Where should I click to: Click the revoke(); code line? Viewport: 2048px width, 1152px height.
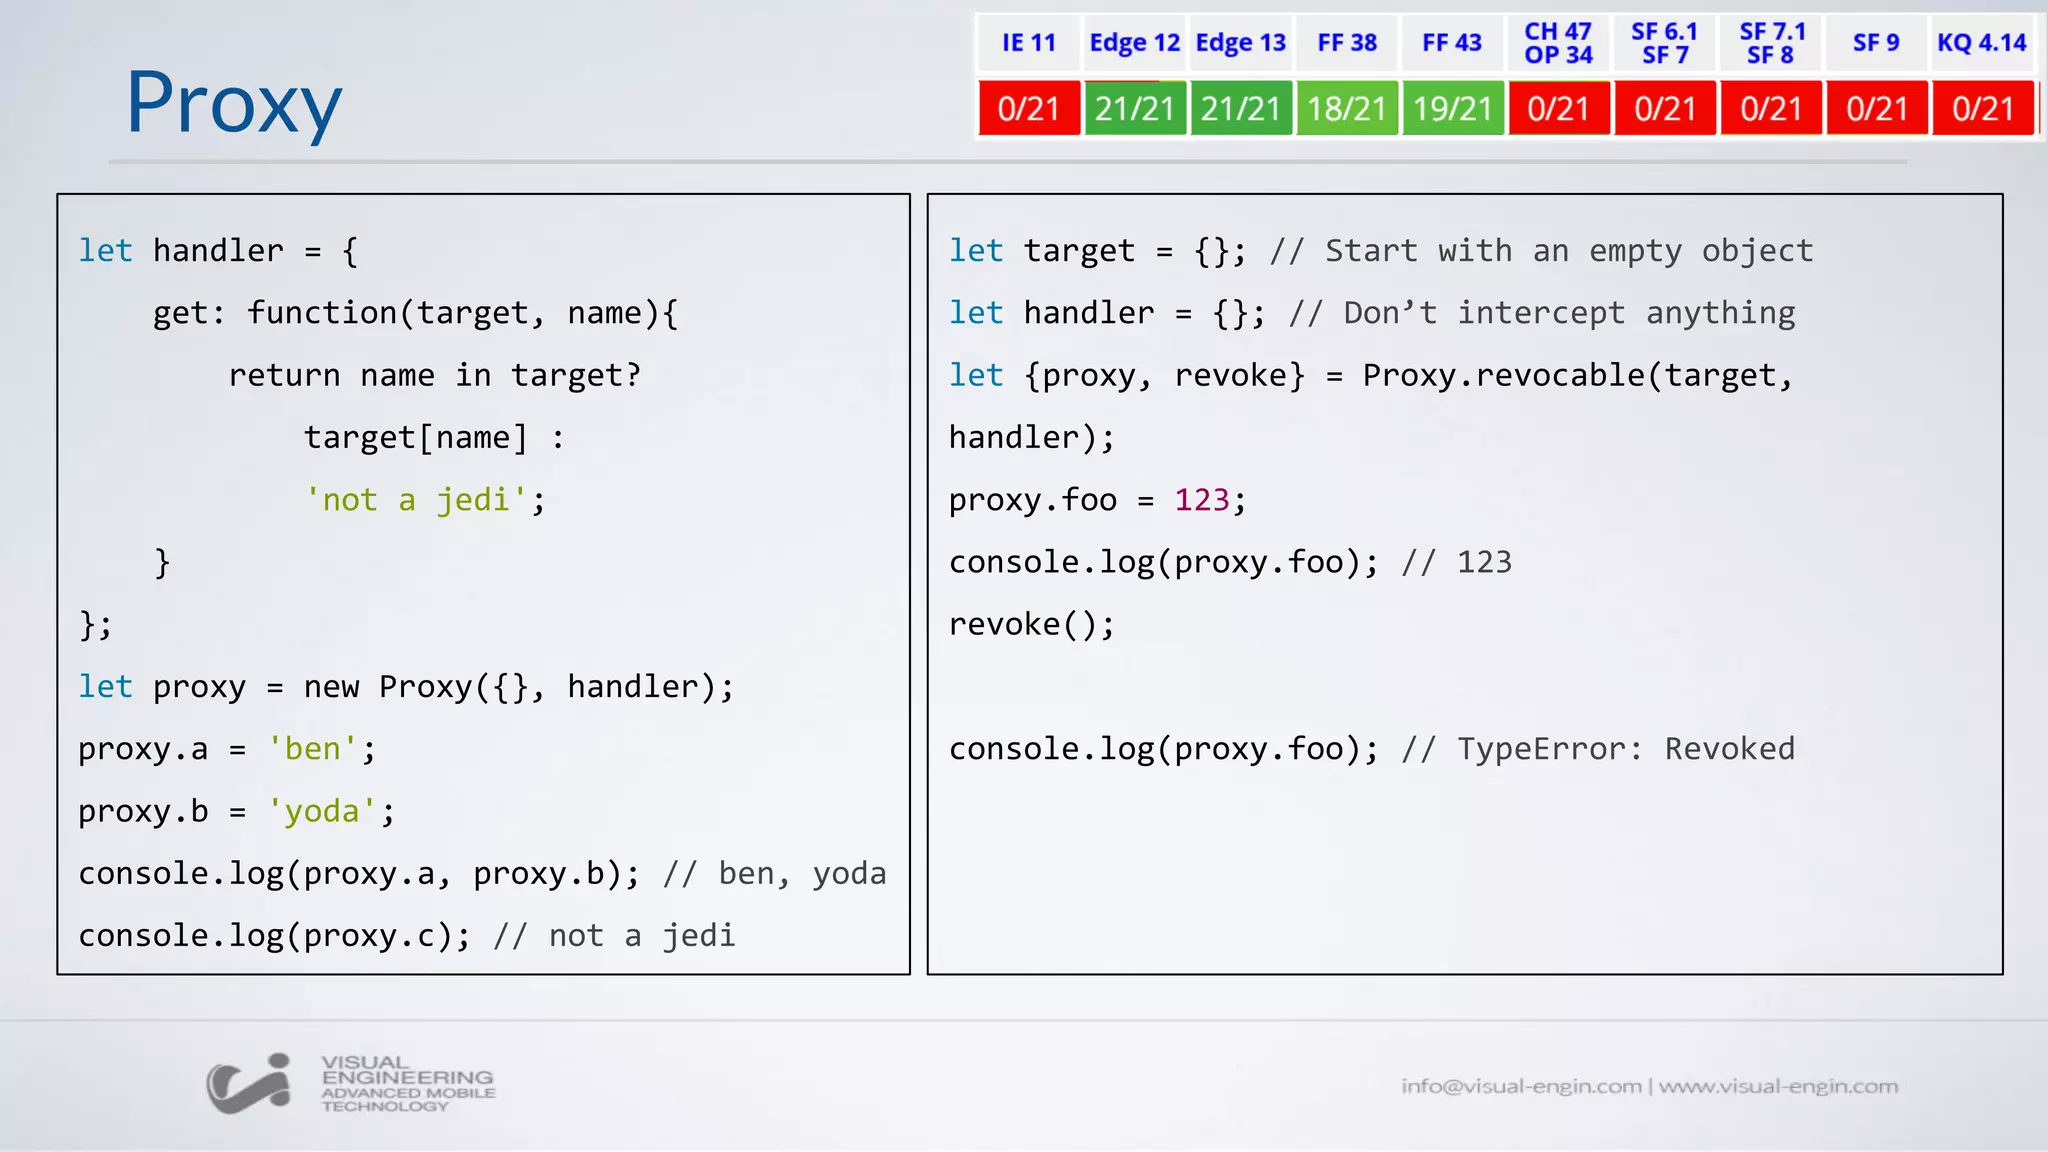[1031, 624]
